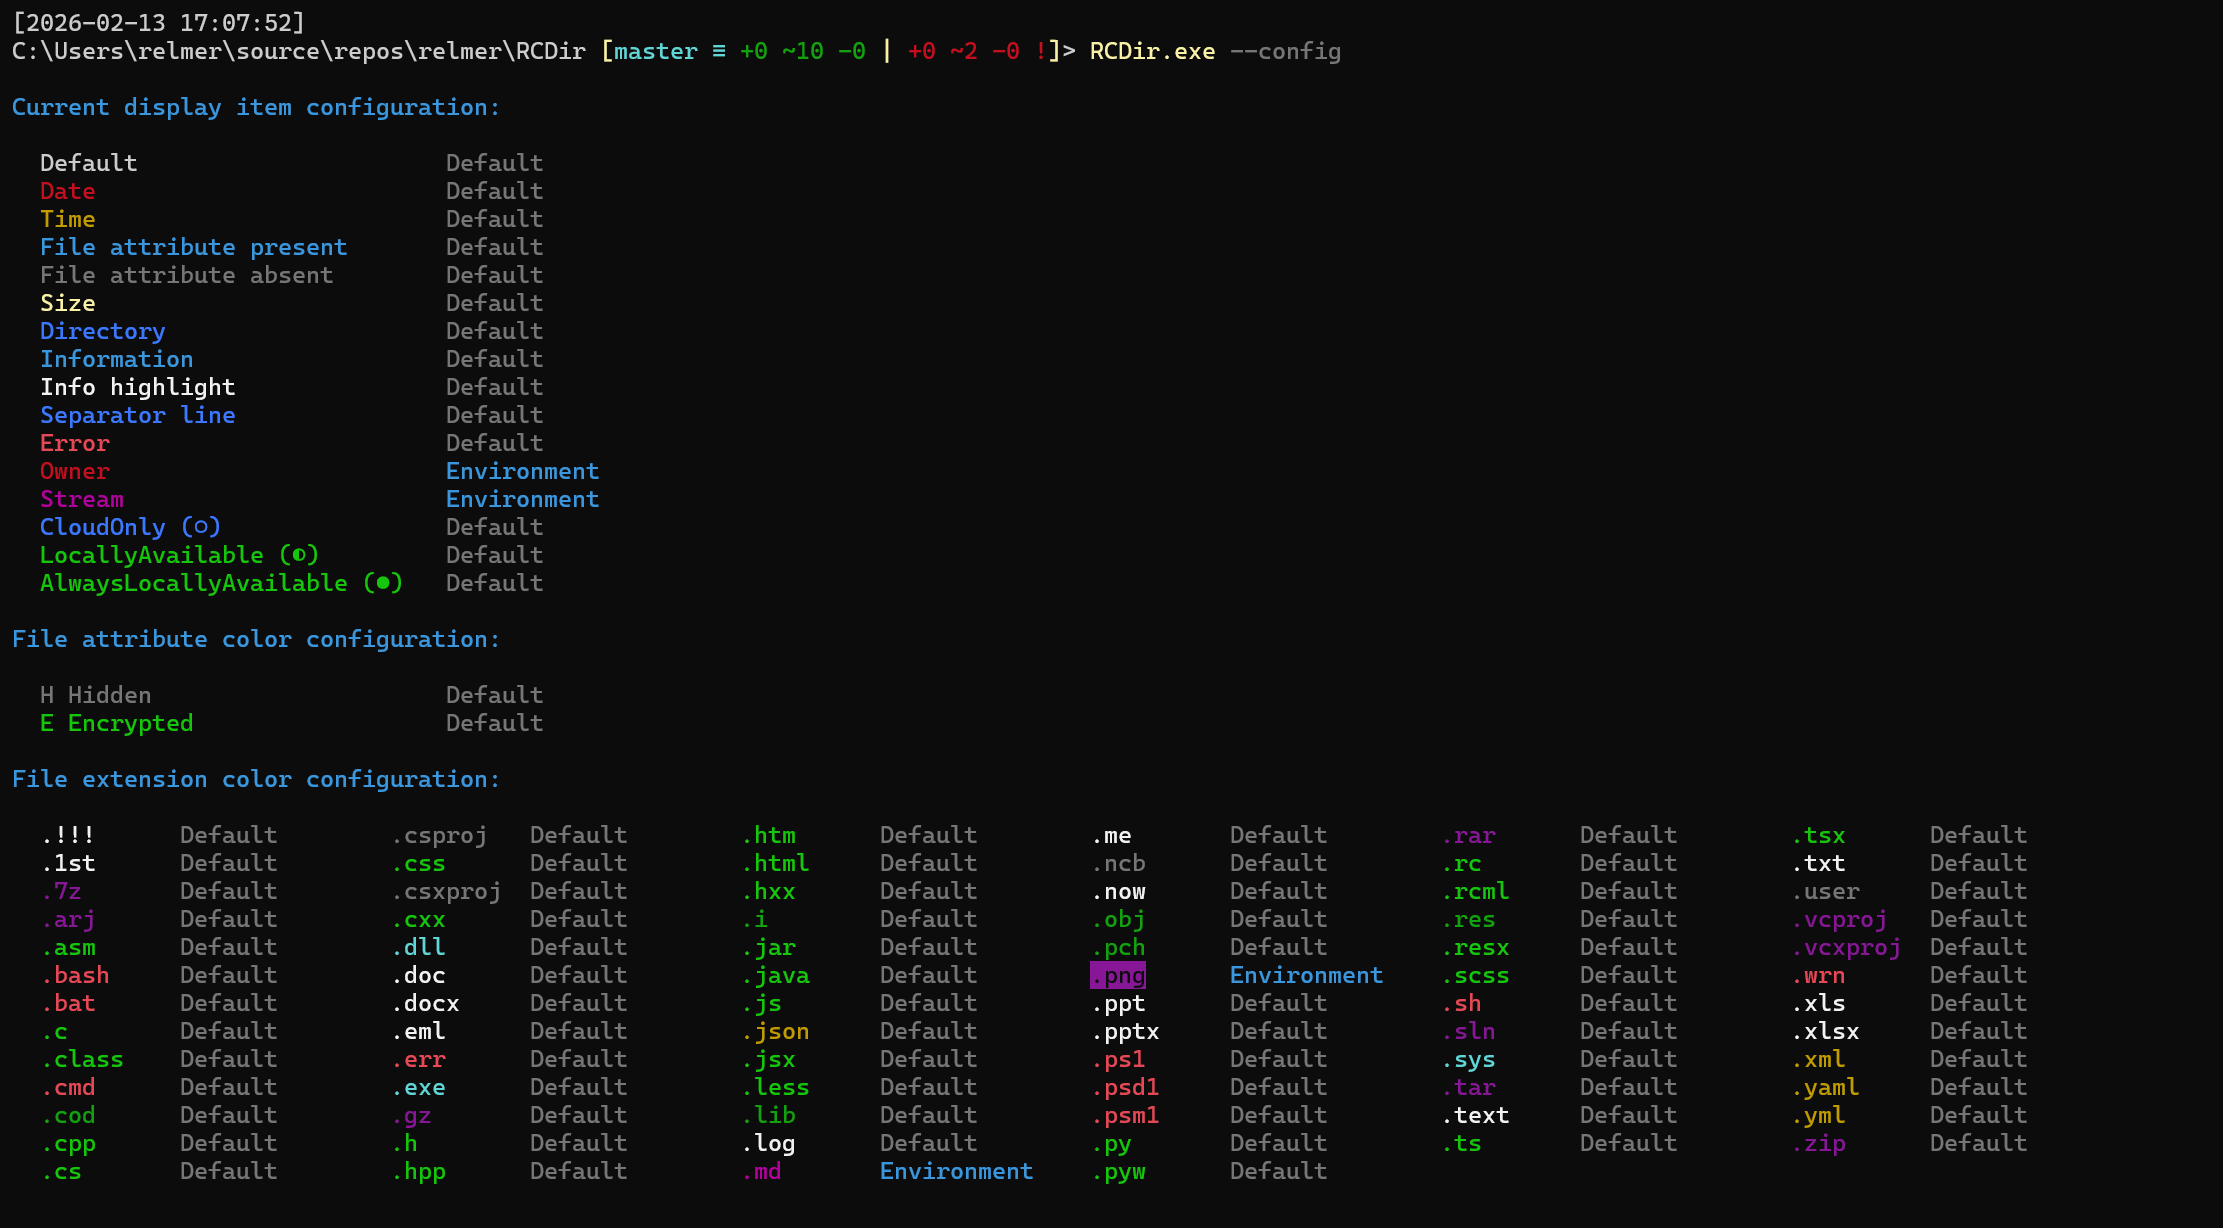2223x1228 pixels.
Task: Click the 'E Encrypted' attribute entry
Action: coord(116,723)
